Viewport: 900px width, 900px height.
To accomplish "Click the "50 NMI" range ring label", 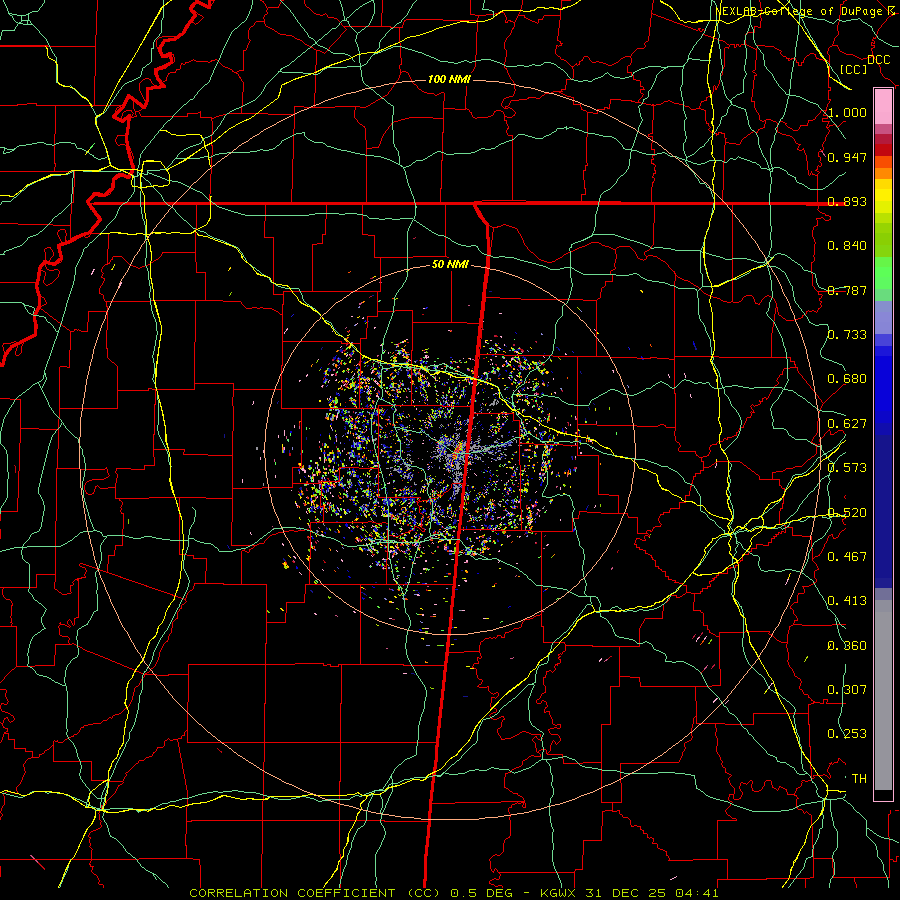I will coord(450,264).
